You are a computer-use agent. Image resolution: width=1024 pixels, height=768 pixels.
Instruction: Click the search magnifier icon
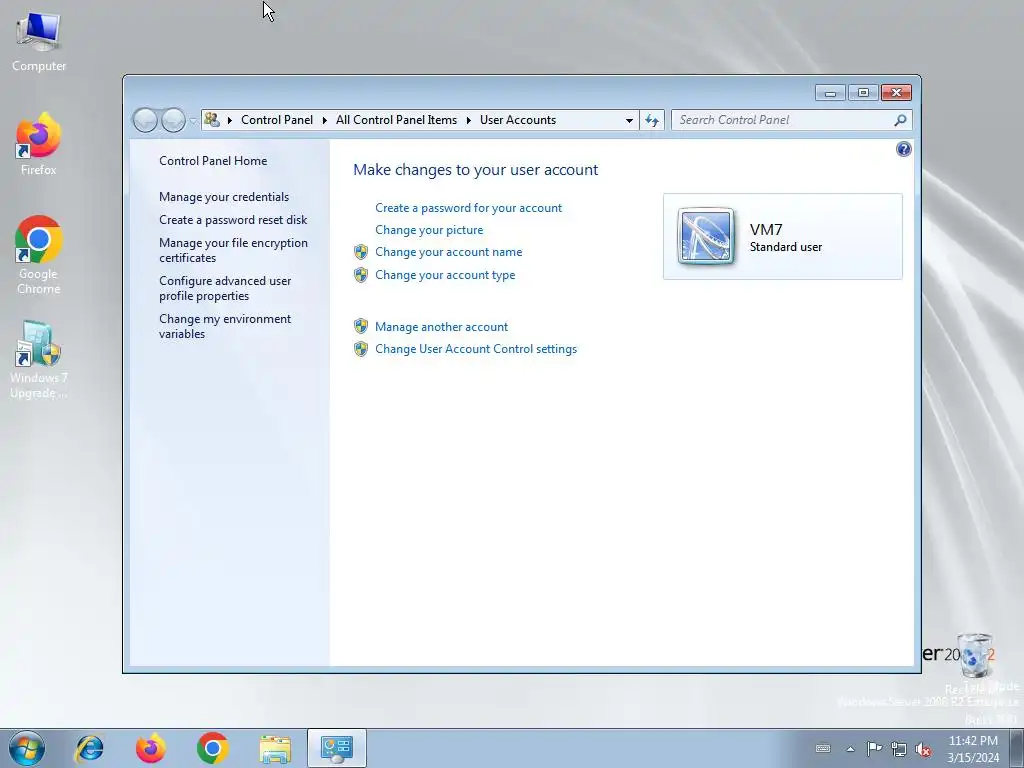pyautogui.click(x=900, y=120)
